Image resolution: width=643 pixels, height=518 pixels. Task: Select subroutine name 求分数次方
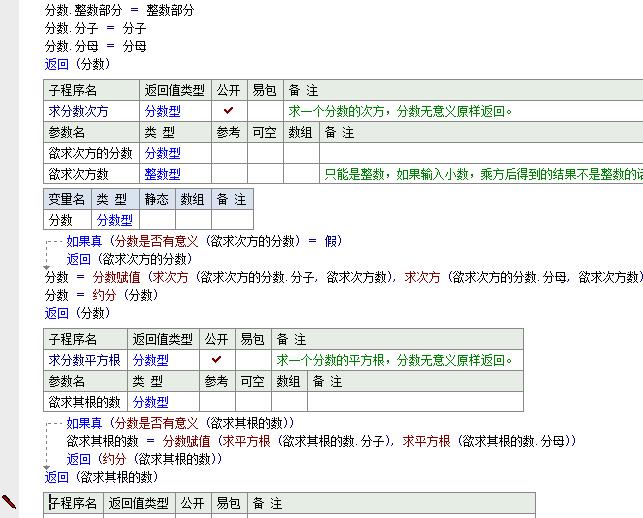click(78, 111)
